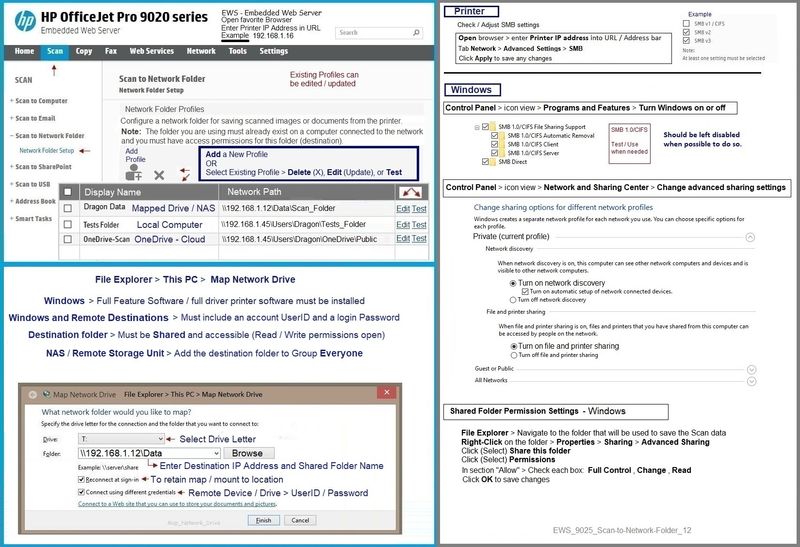The image size is (800, 547).
Task: Select Turn on file and printer sharing
Action: [514, 346]
